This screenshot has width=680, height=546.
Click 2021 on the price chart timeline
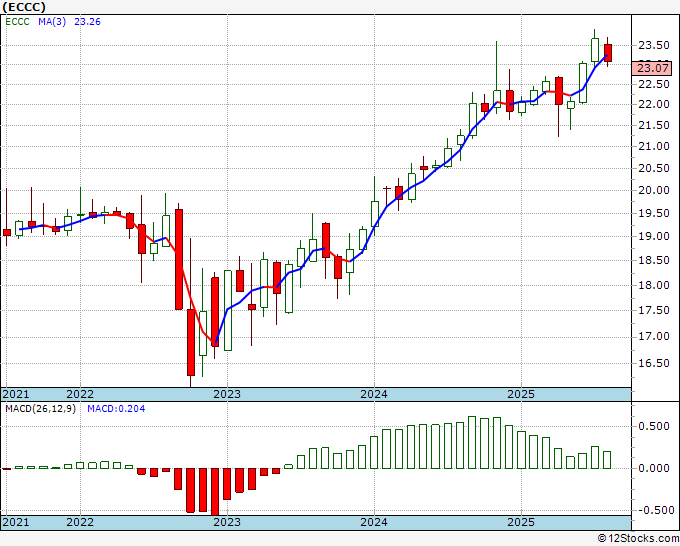[x=16, y=394]
